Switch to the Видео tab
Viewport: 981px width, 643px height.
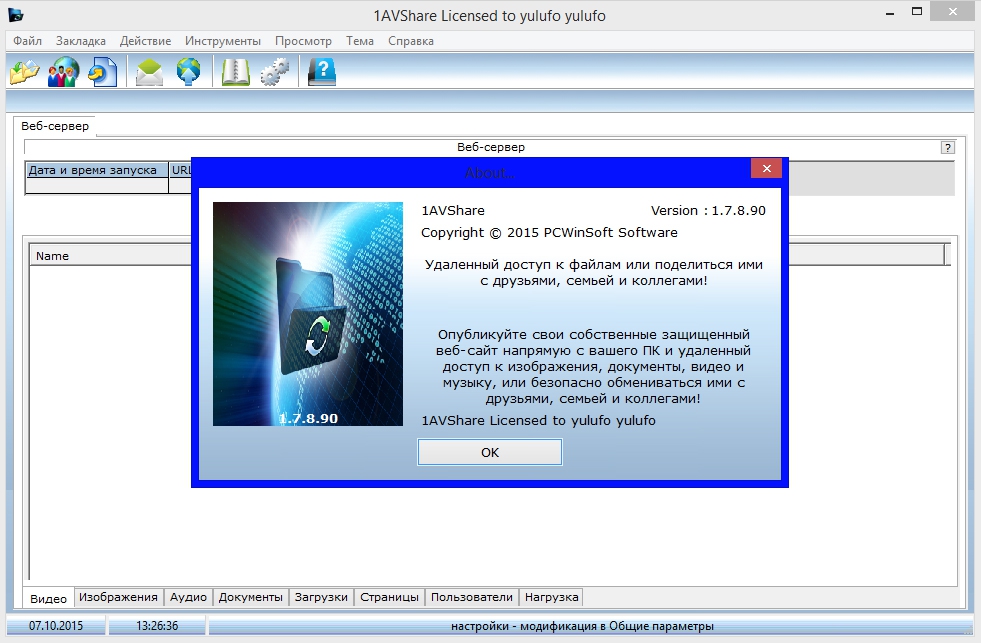(48, 598)
